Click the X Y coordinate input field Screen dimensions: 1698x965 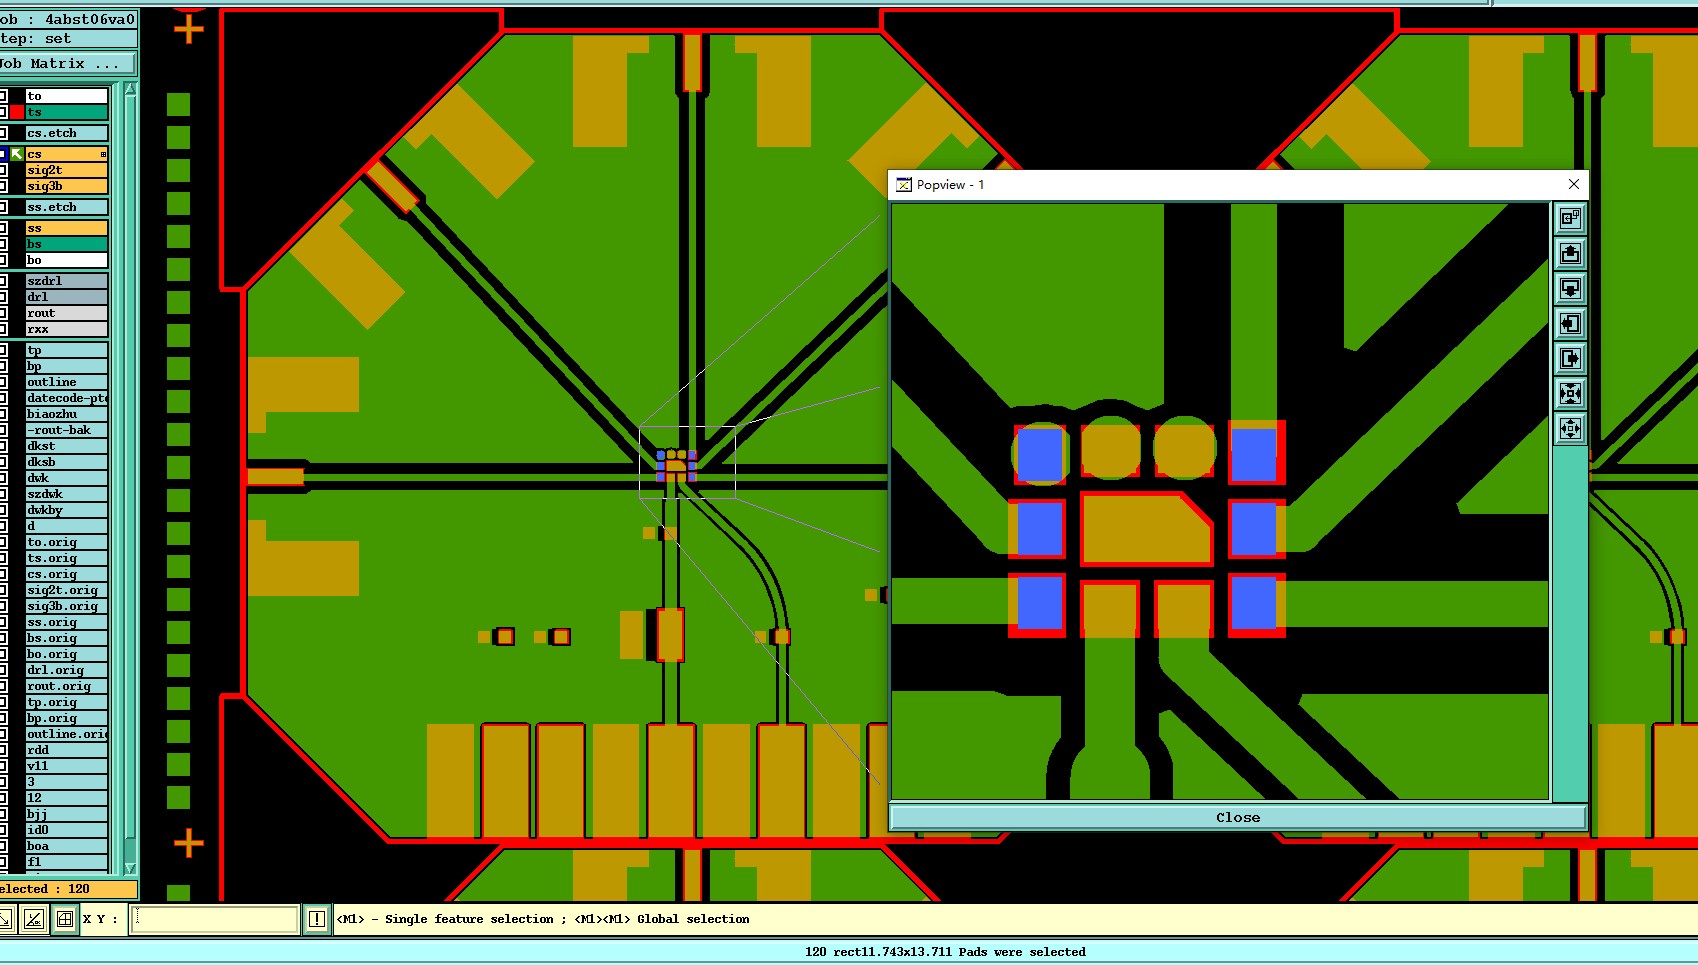215,919
